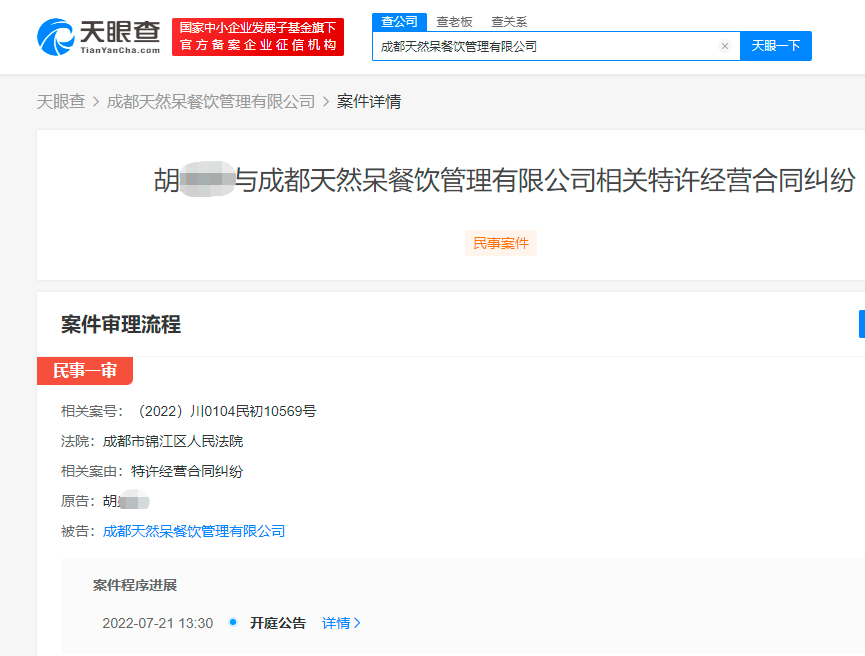
Task: Select the 查公司 search tab
Action: coord(399,22)
